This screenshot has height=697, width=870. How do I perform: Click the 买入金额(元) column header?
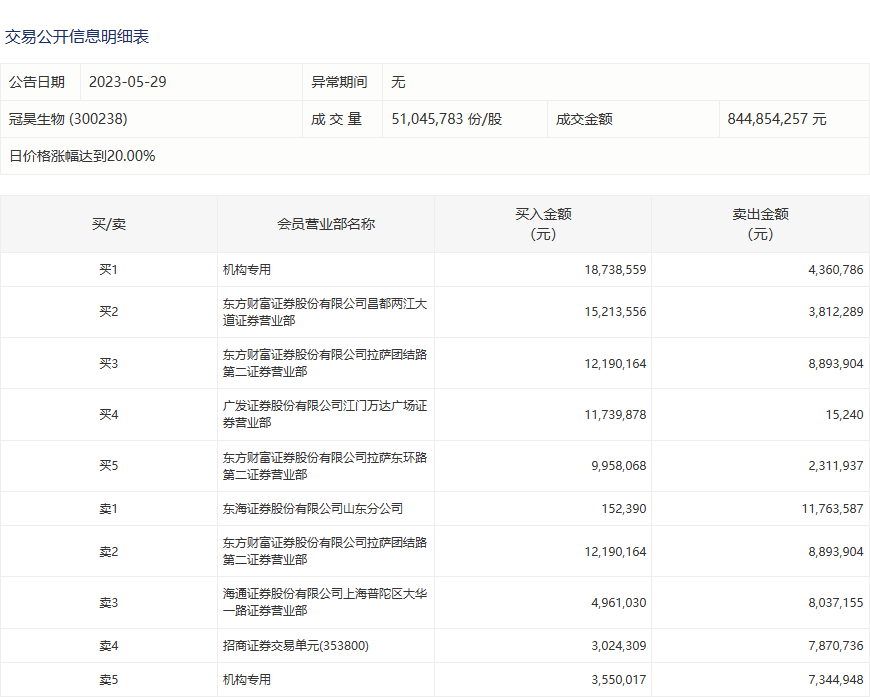pyautogui.click(x=542, y=224)
